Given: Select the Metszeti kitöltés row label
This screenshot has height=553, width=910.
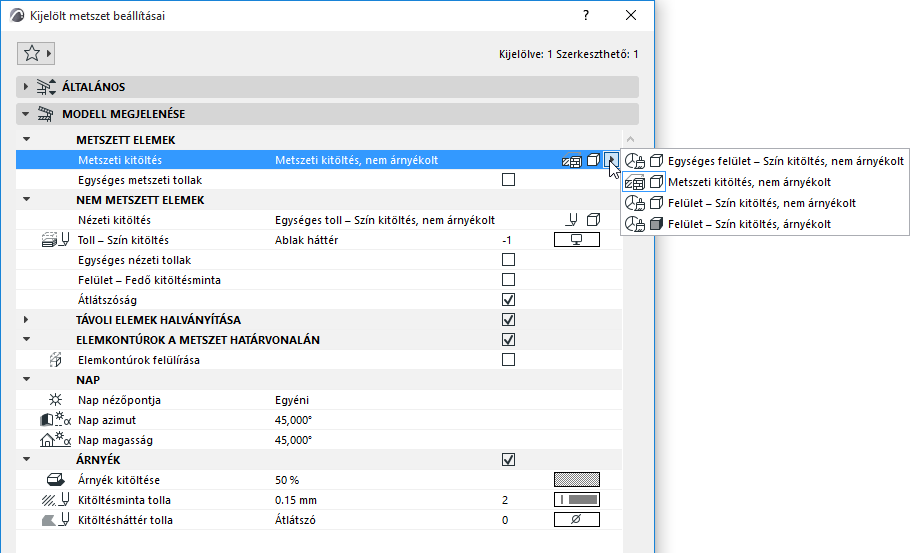Looking at the screenshot, I should (x=120, y=160).
